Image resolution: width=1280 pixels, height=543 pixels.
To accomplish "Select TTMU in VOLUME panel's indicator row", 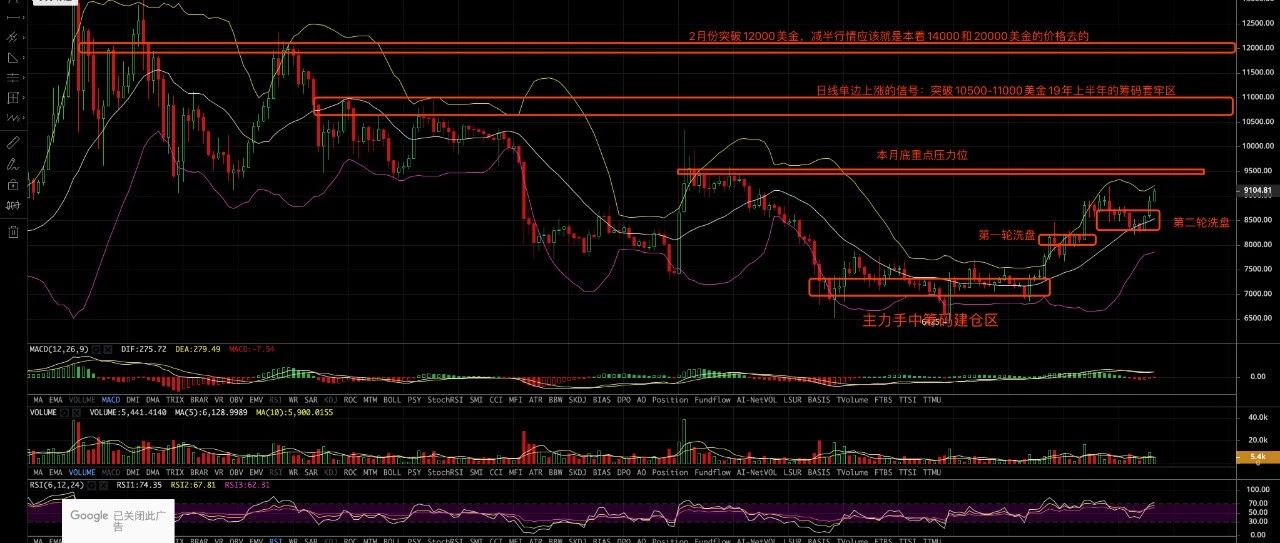I will pyautogui.click(x=932, y=471).
